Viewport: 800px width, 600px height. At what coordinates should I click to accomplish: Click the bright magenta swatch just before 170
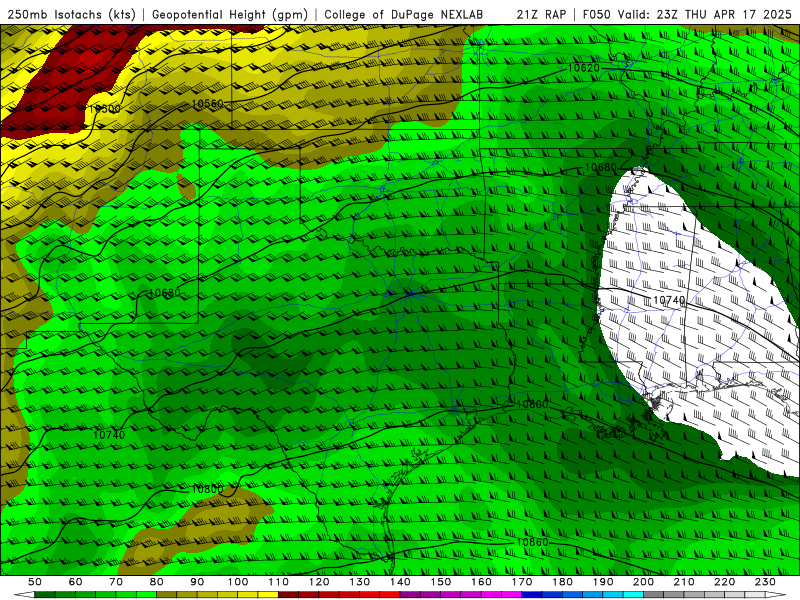click(512, 595)
